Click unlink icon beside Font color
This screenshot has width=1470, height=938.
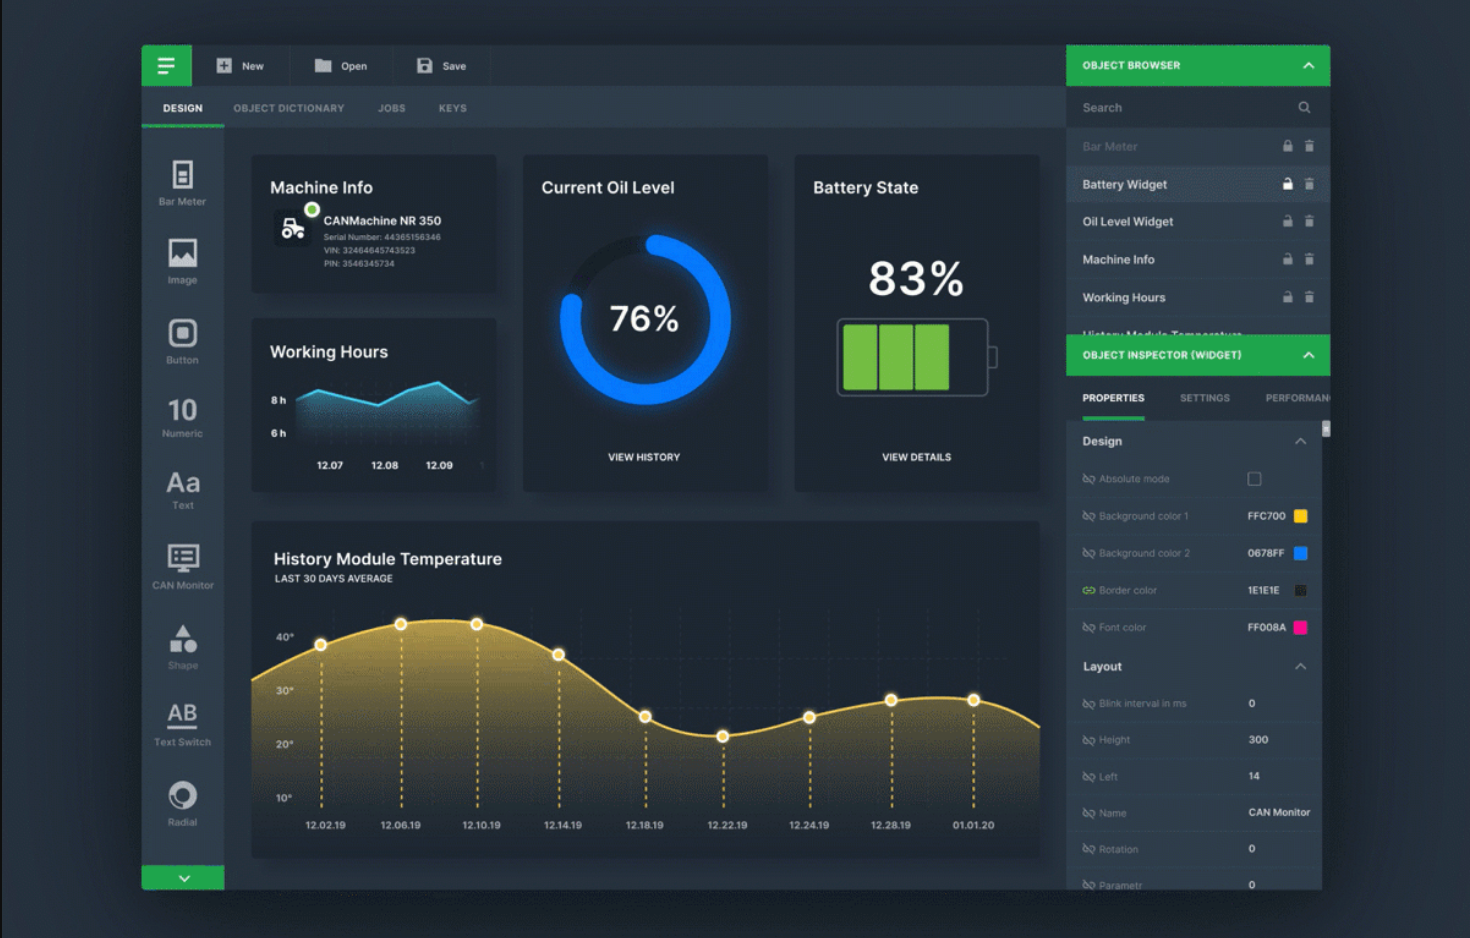point(1088,627)
